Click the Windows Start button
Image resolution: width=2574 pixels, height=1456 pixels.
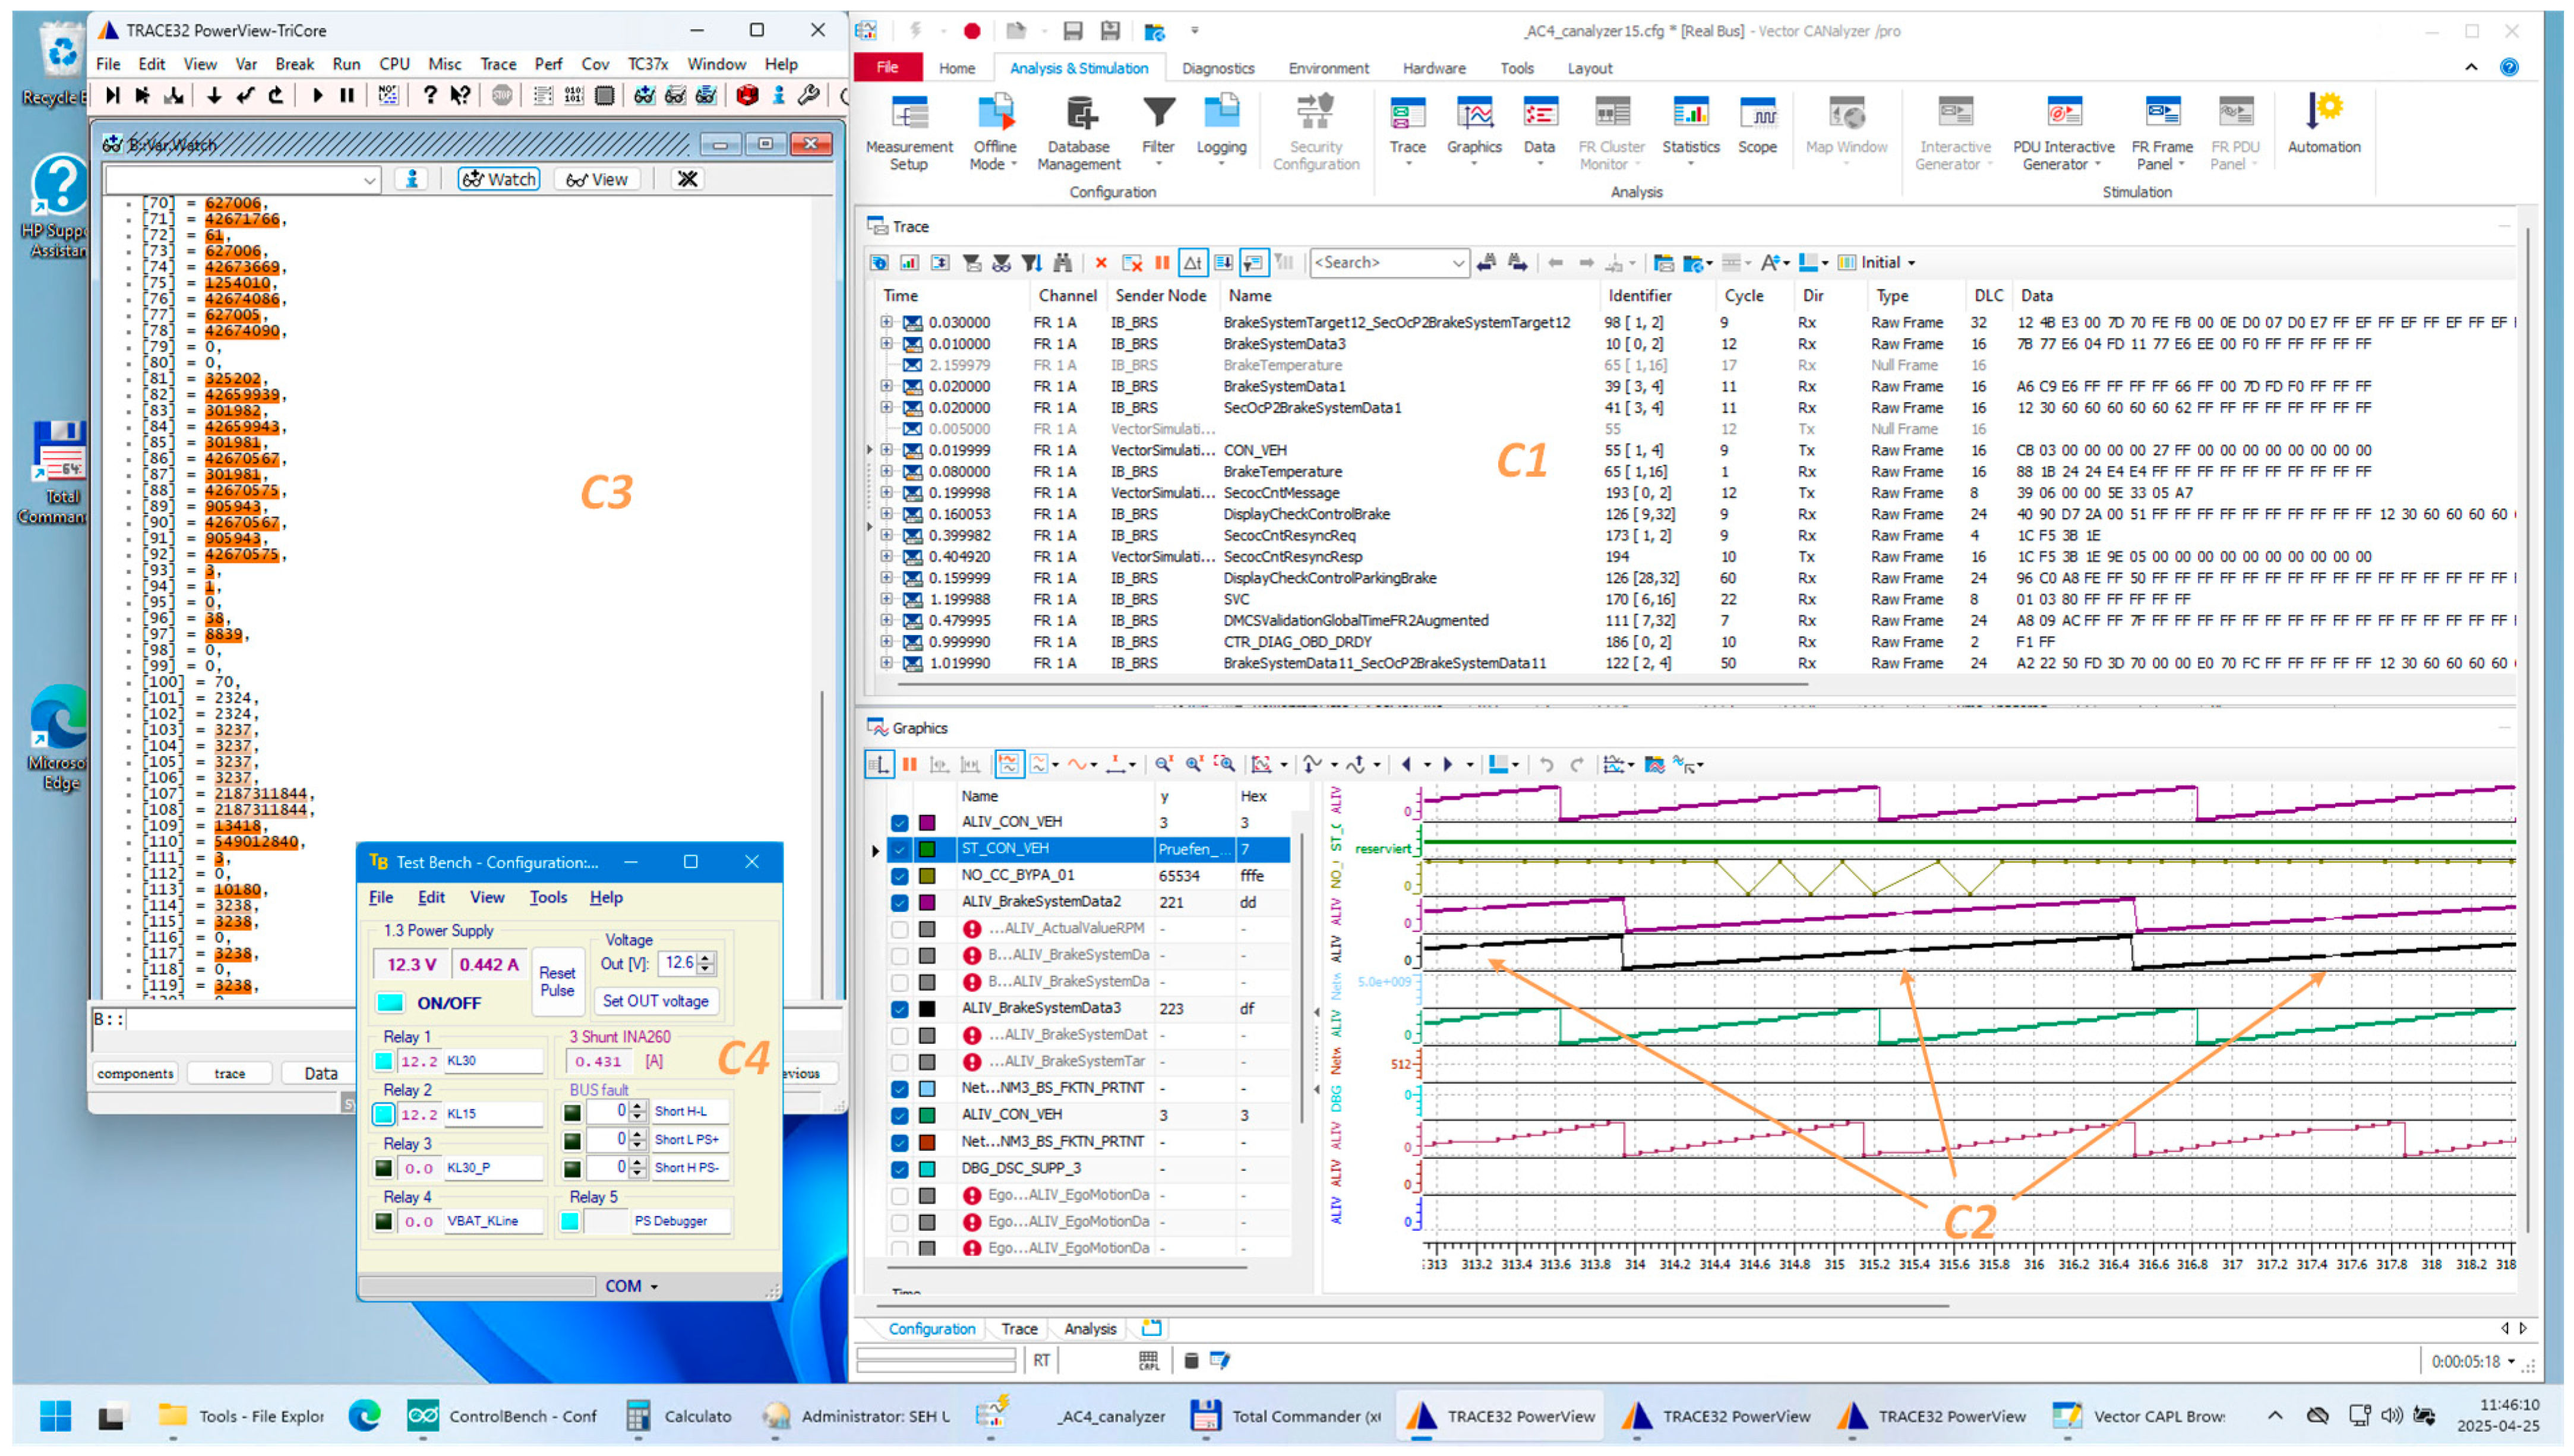pyautogui.click(x=56, y=1417)
